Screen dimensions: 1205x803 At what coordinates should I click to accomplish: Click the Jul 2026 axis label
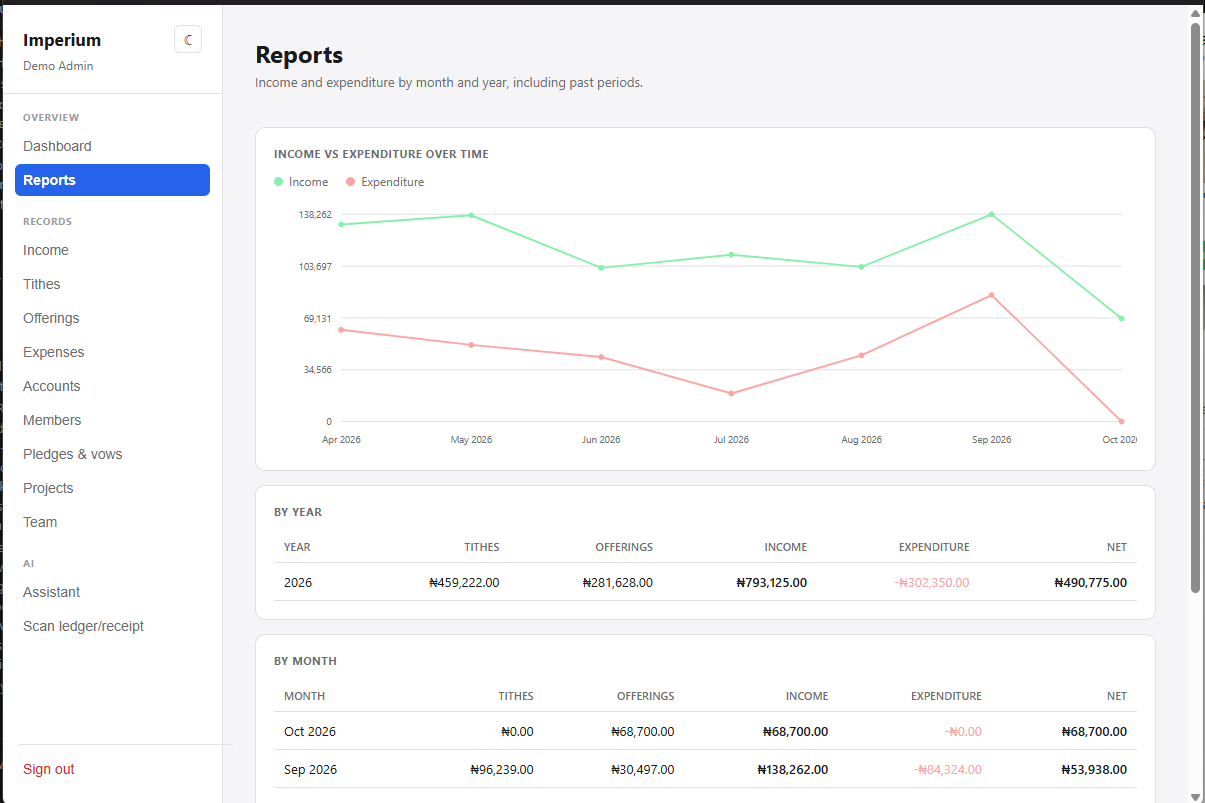(x=731, y=440)
